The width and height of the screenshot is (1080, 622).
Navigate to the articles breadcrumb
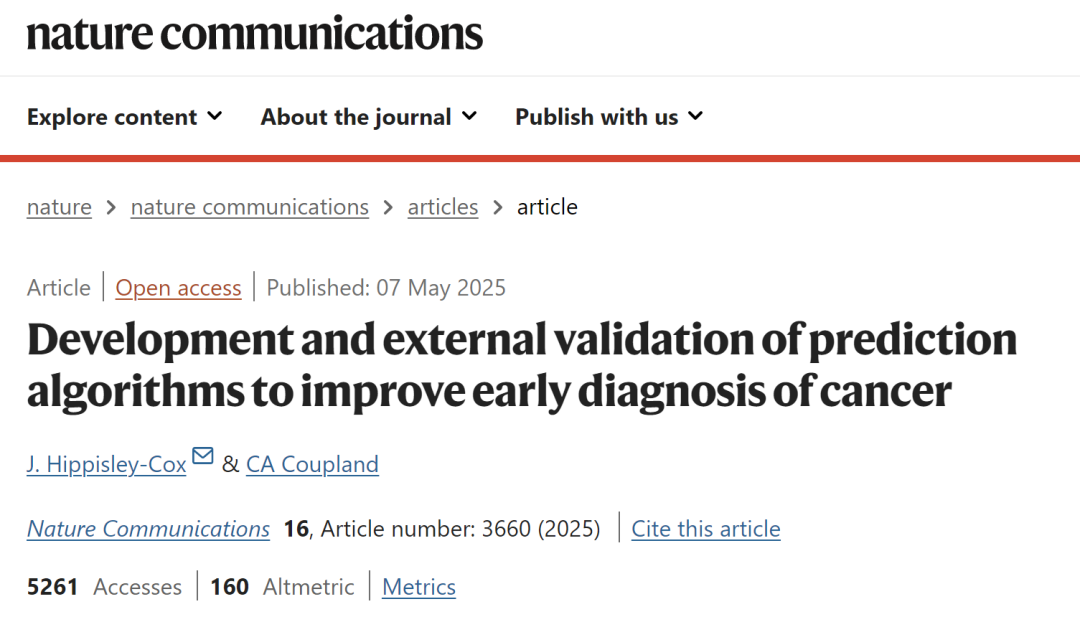point(442,207)
